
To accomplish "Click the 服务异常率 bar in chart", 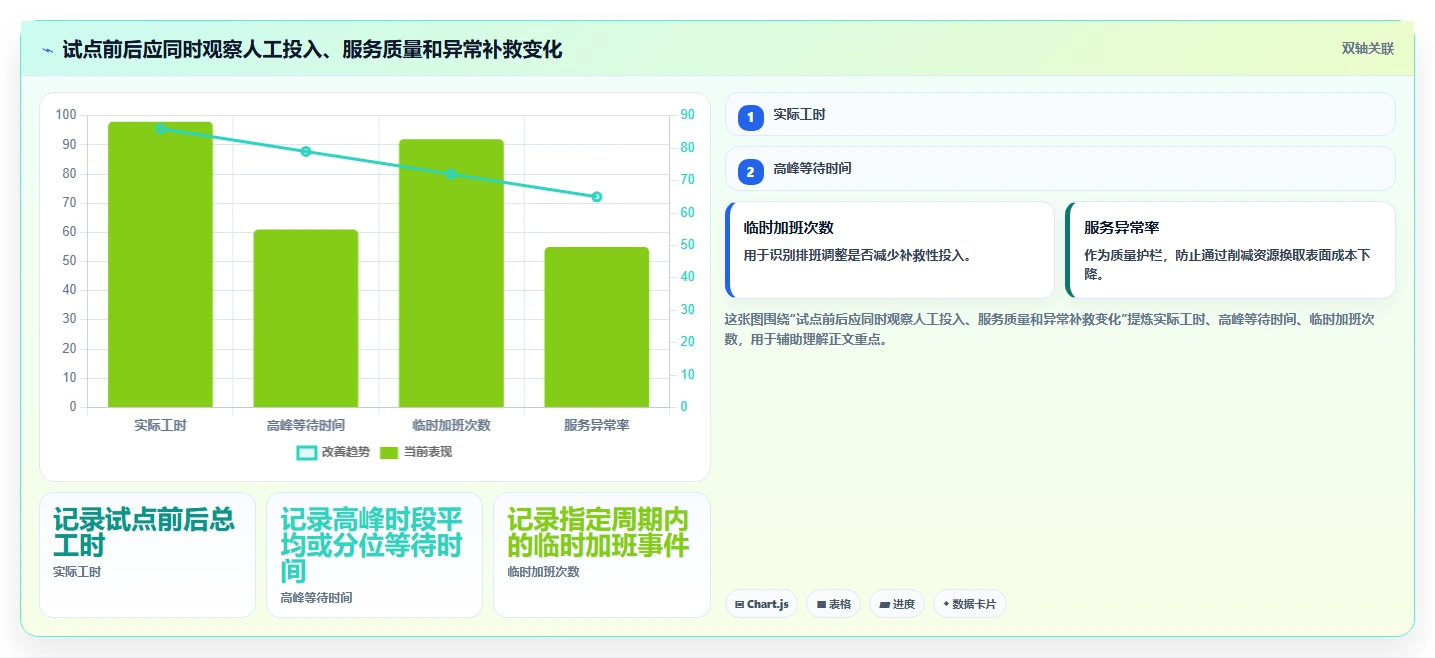I will (597, 327).
